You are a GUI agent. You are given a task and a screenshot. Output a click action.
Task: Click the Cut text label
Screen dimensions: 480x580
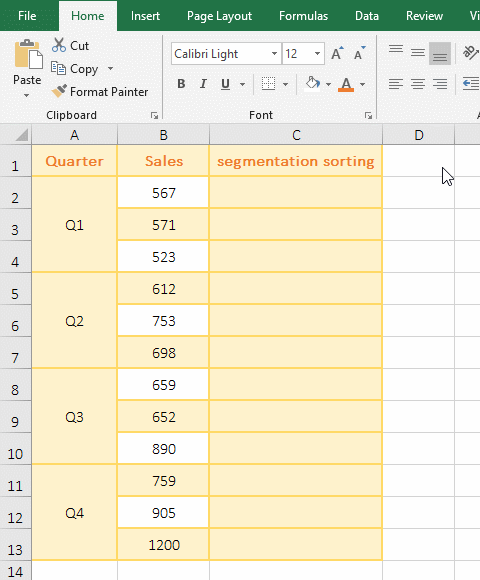pos(79,45)
